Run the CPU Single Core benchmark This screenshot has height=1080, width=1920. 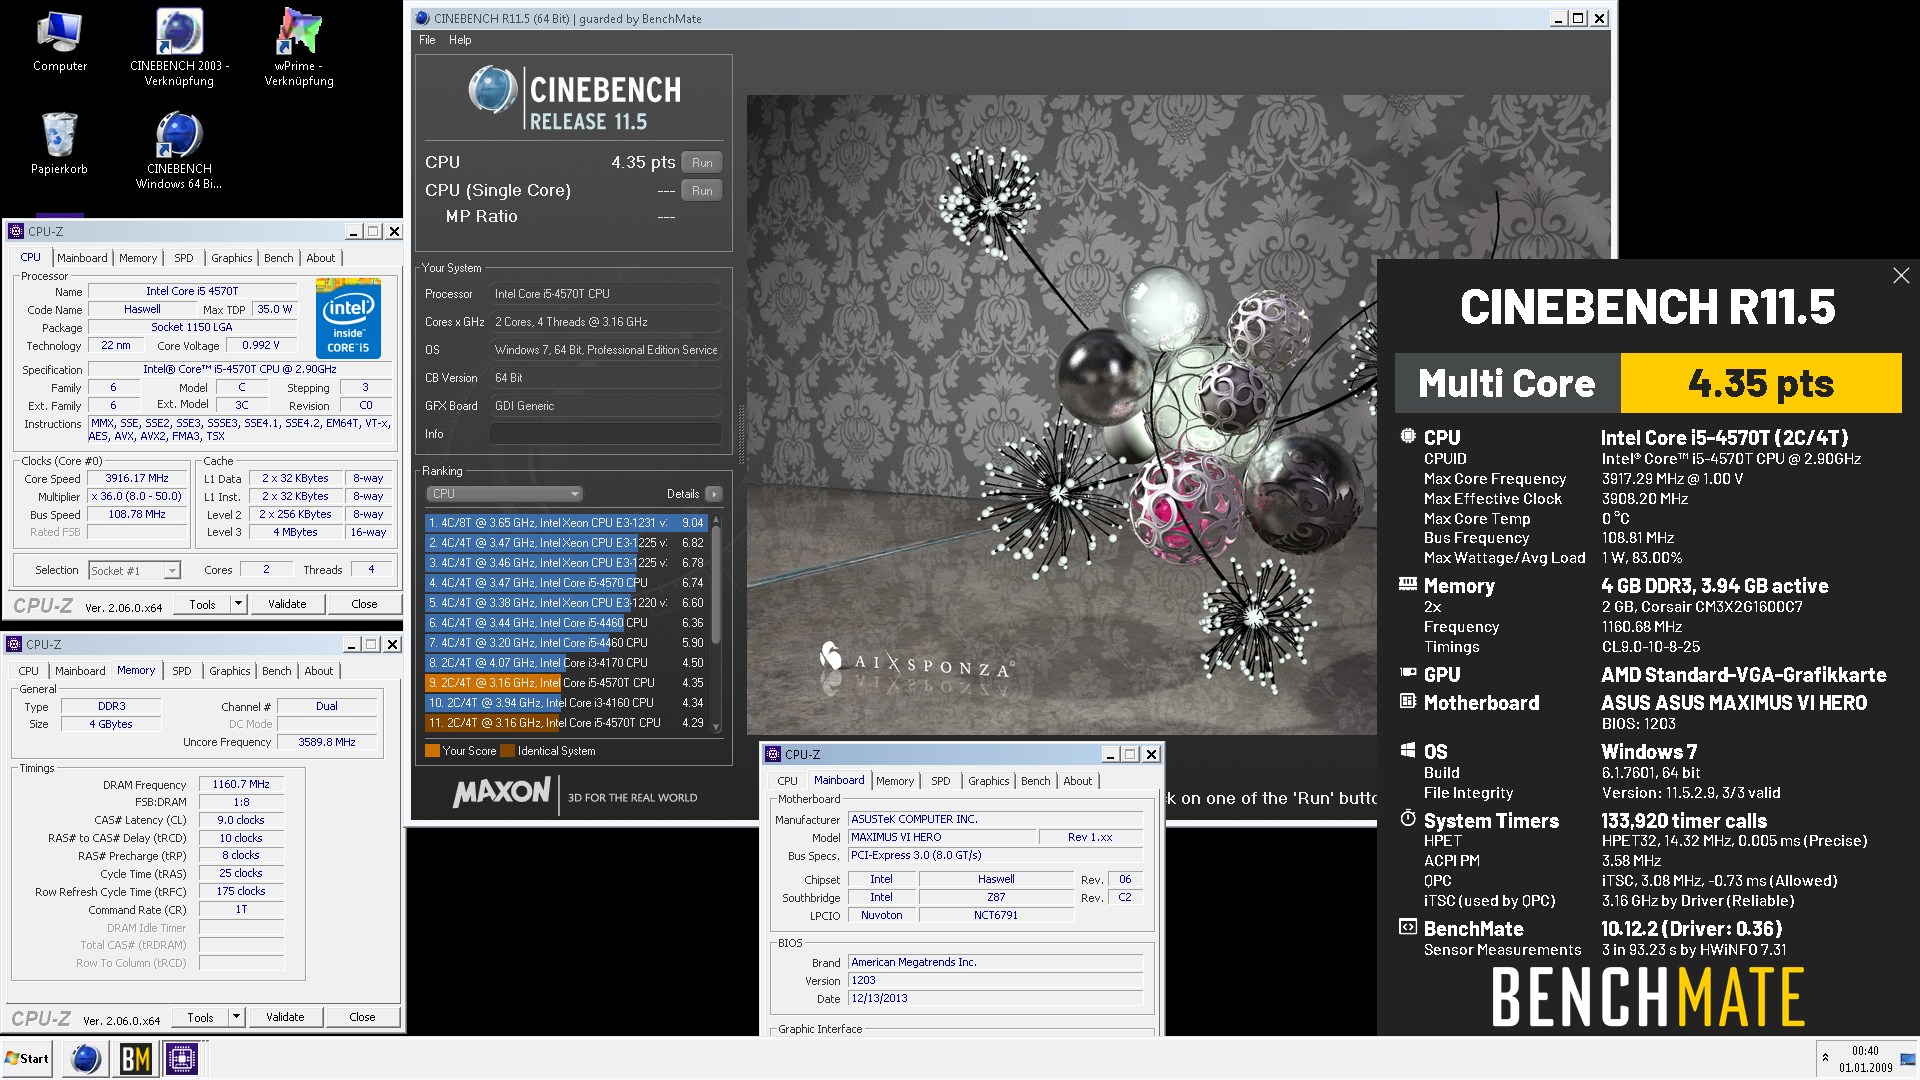point(702,191)
